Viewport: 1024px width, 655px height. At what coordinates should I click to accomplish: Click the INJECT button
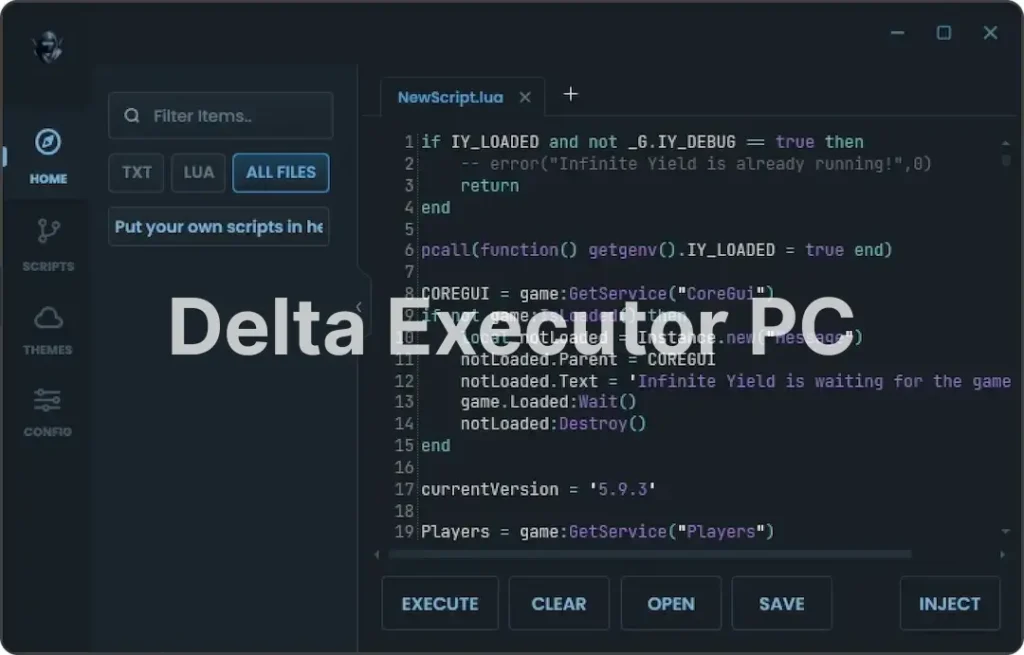(949, 603)
